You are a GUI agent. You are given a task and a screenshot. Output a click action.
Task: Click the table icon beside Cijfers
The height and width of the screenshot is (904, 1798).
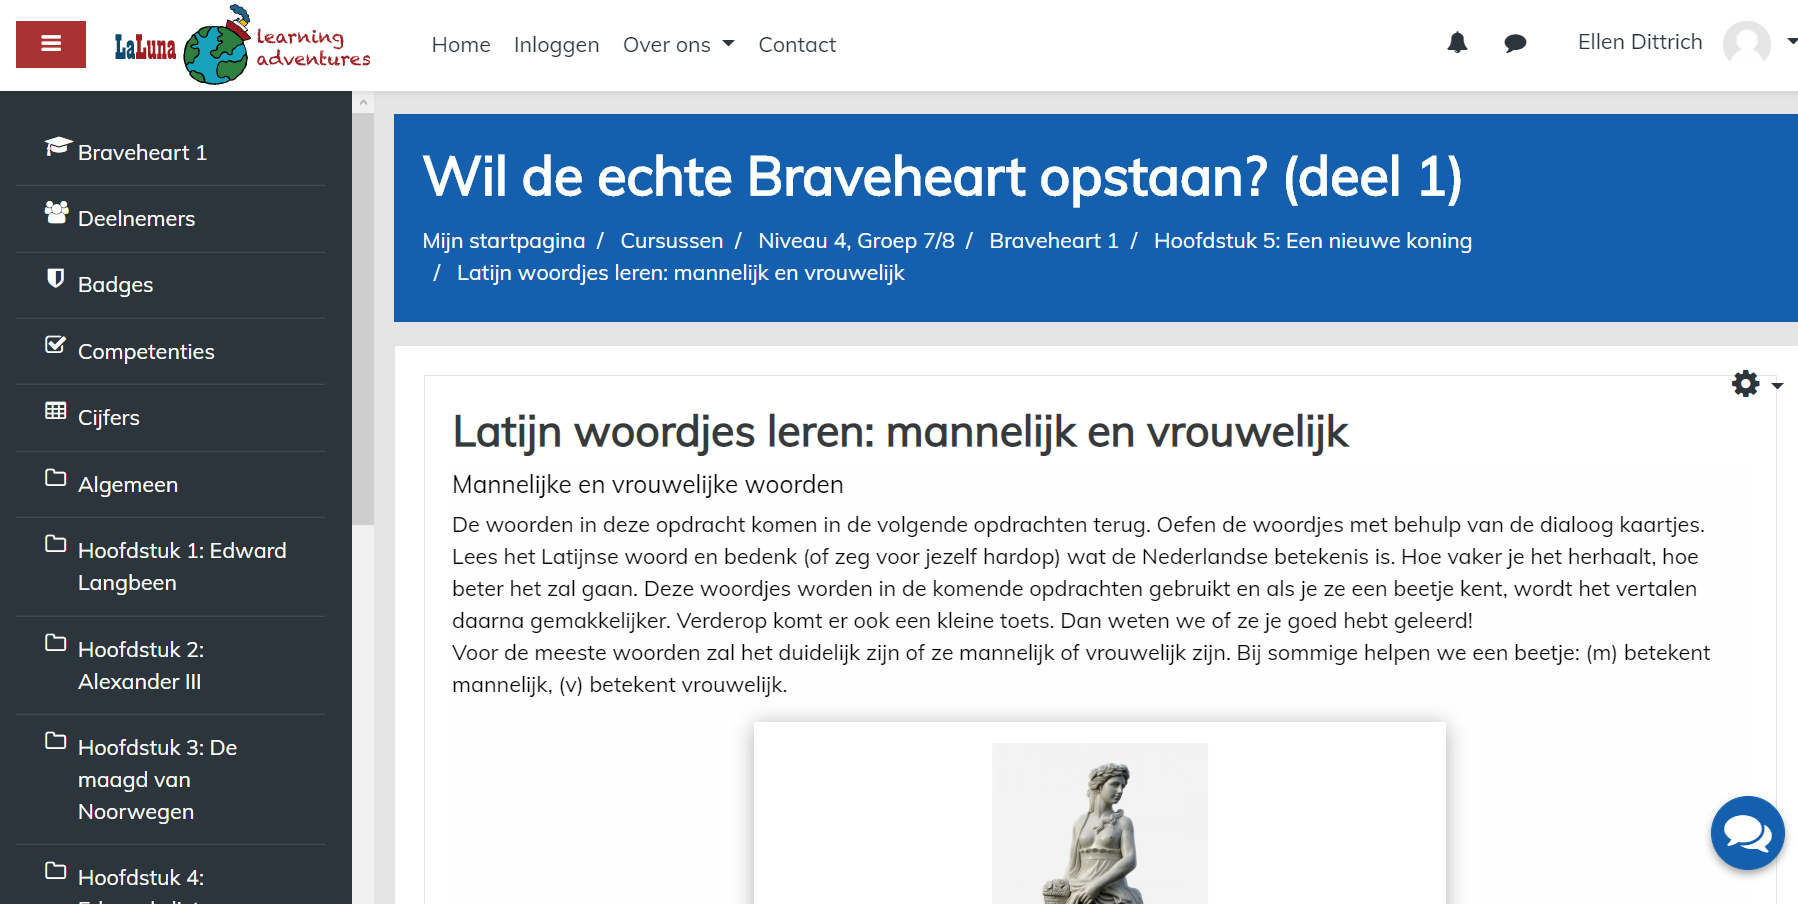click(56, 411)
